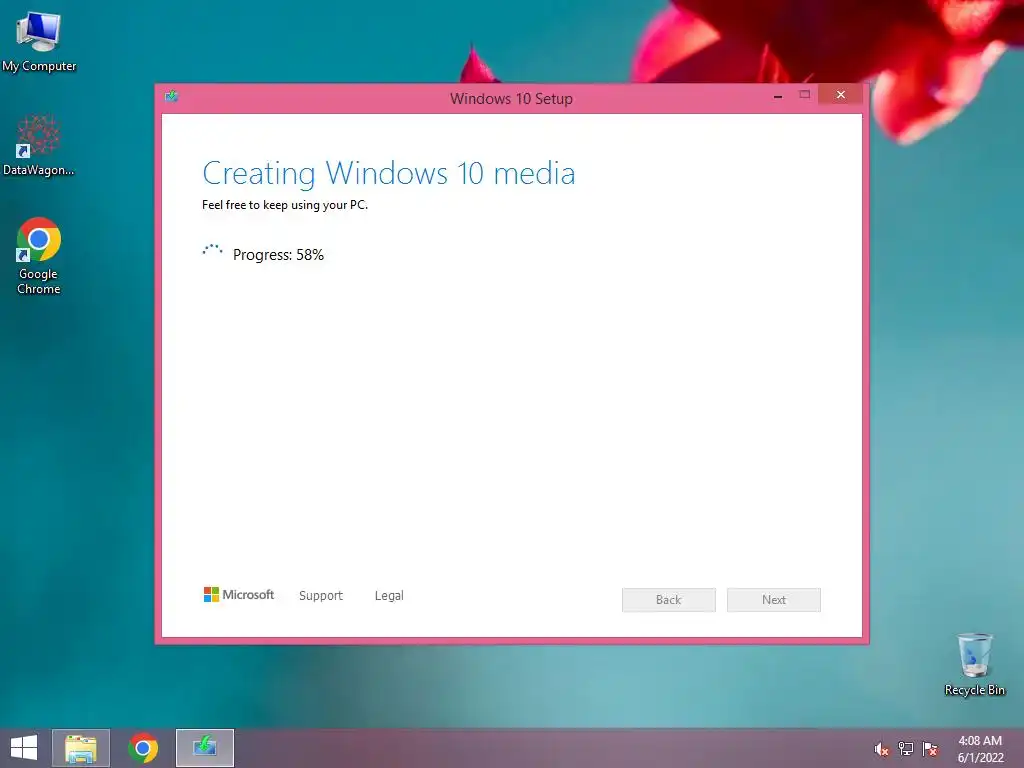
Task: Open the Support link
Action: click(321, 596)
